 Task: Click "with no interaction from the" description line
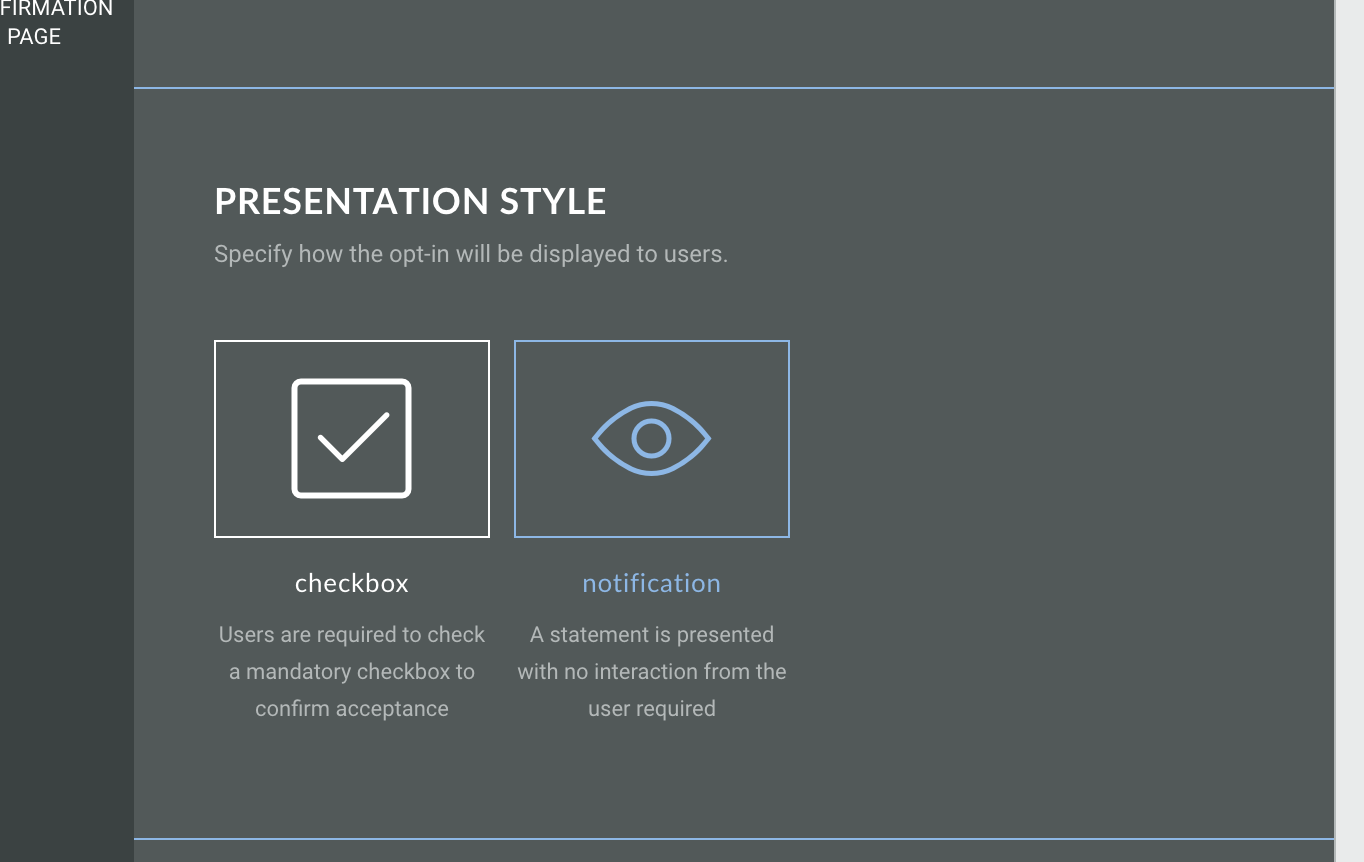pos(651,672)
